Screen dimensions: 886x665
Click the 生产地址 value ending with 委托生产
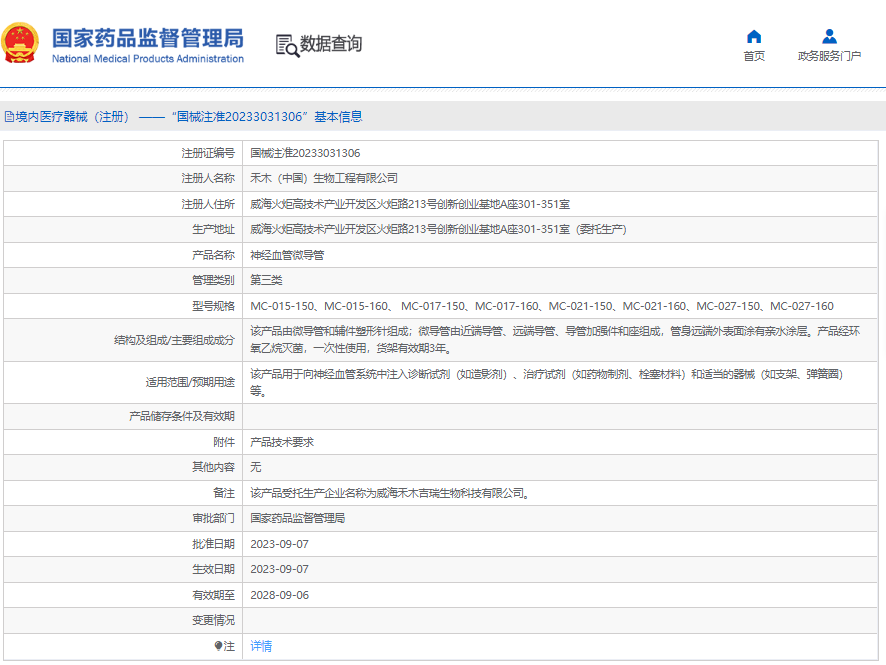[438, 229]
